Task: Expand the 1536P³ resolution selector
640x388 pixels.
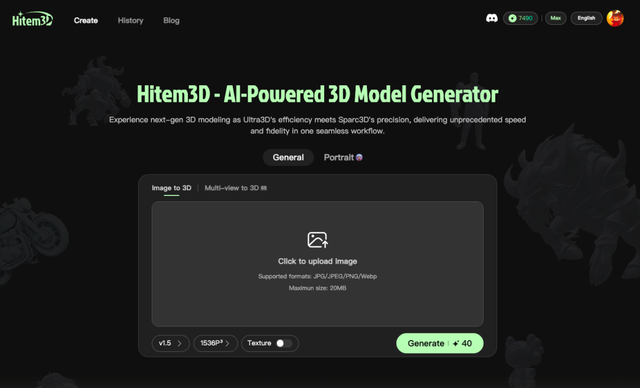Action: click(215, 343)
